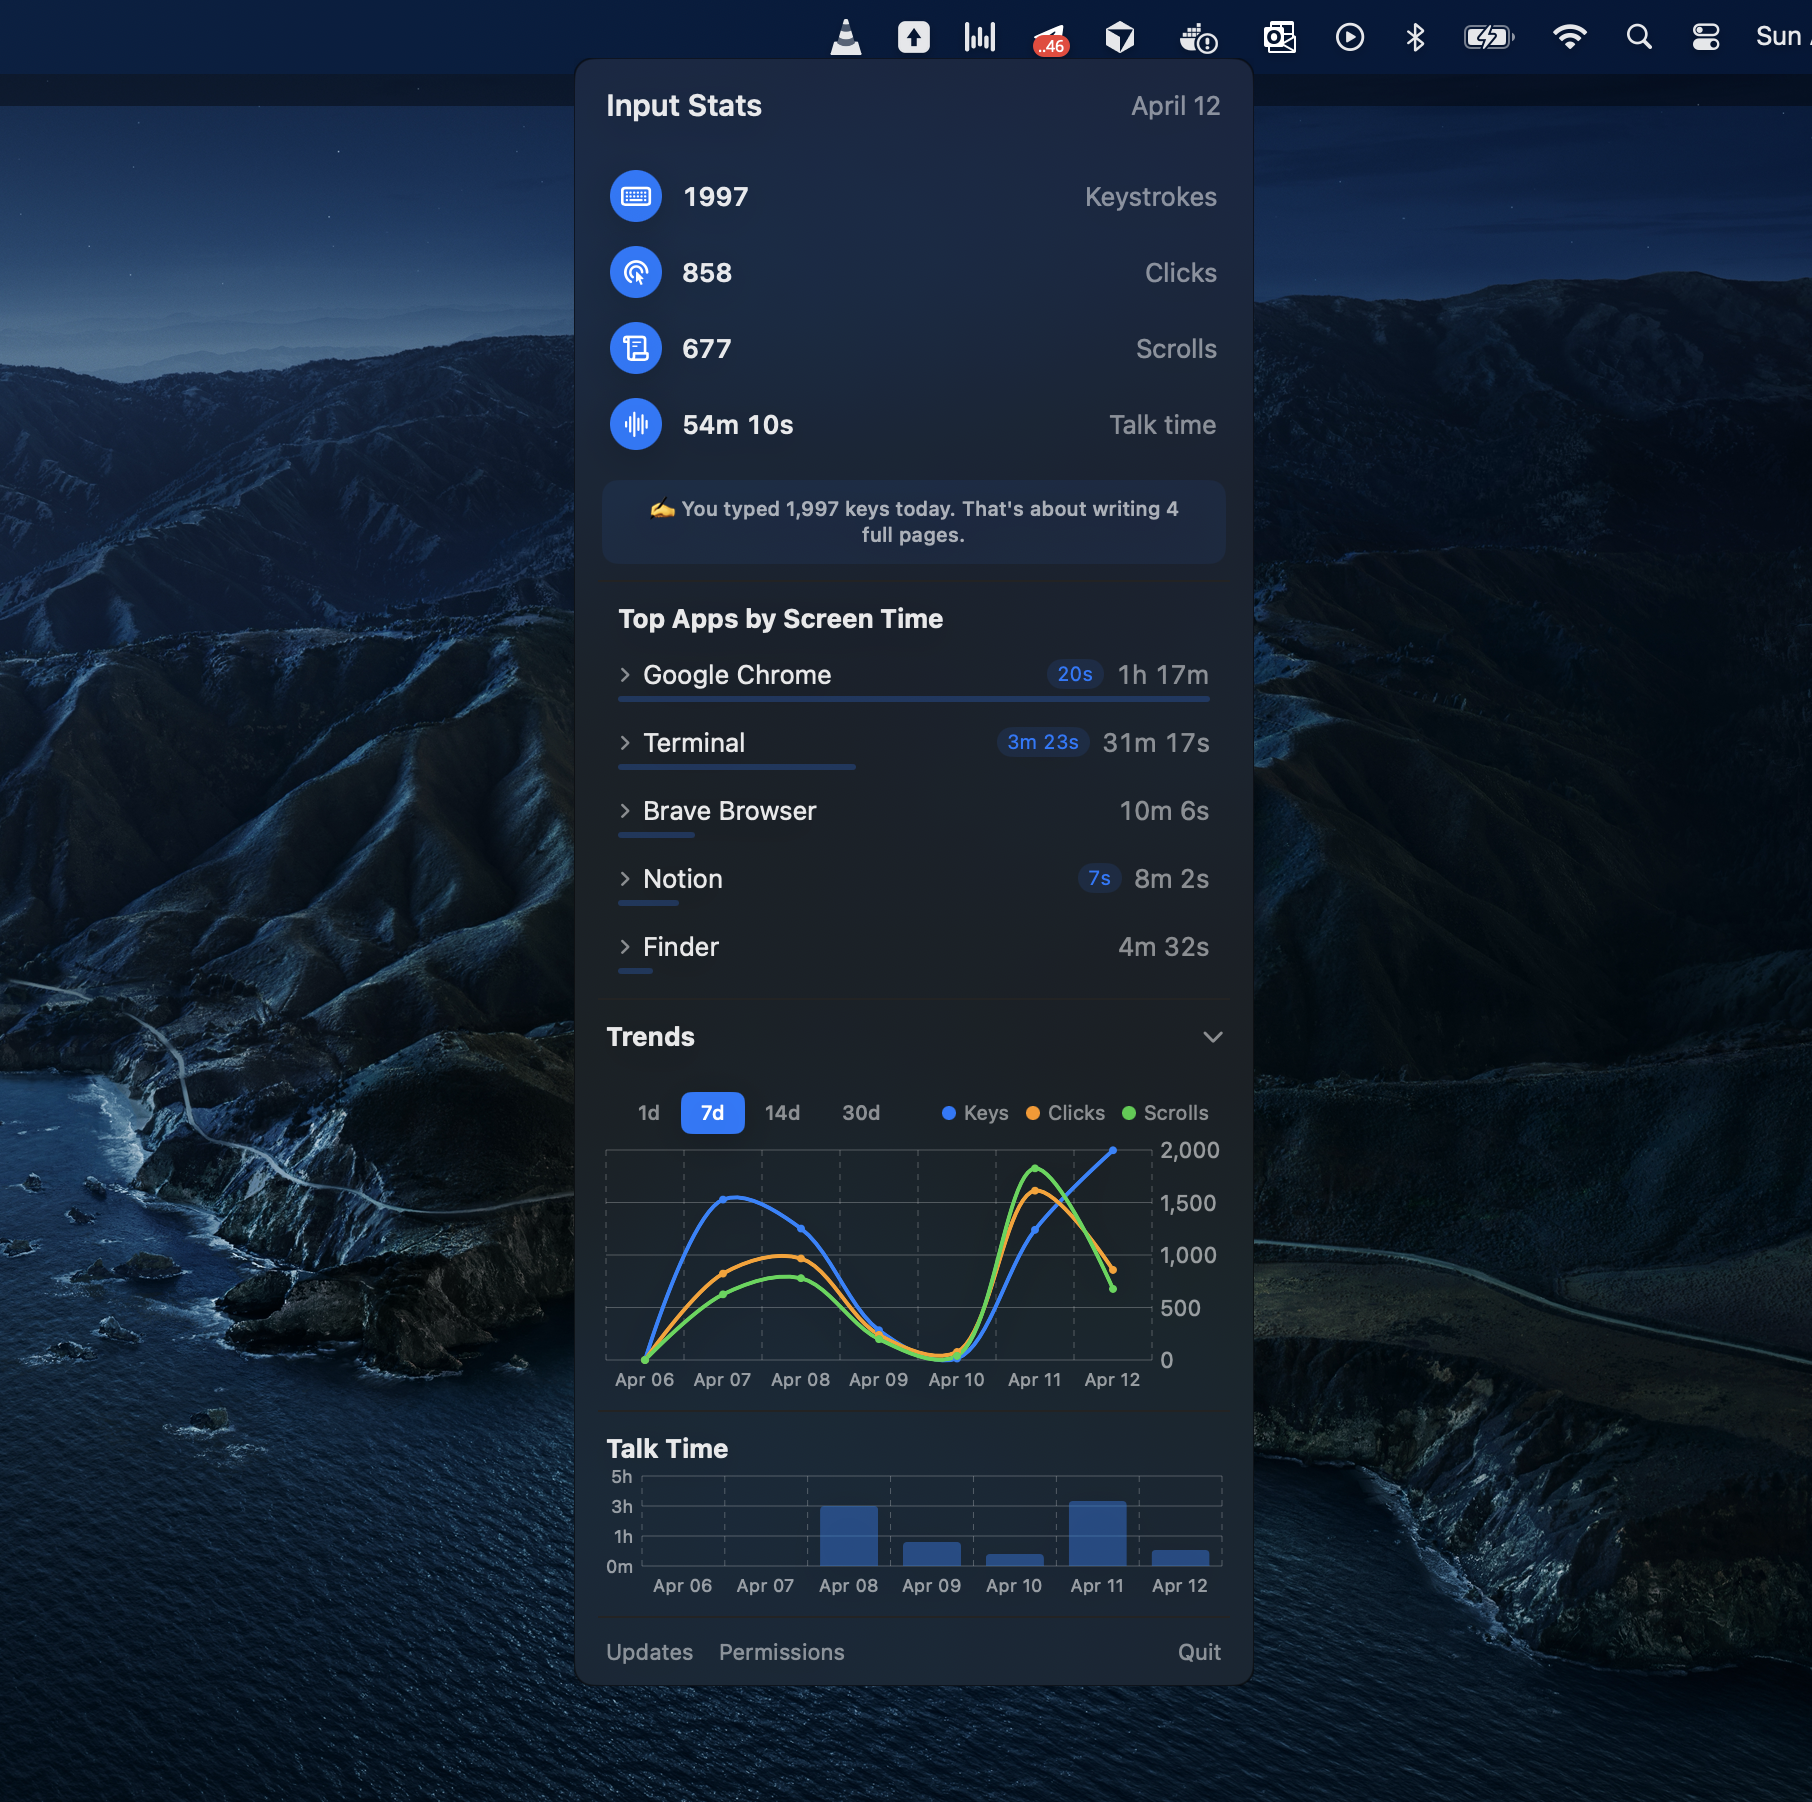Click the talk time waveform icon
1812x1802 pixels.
pos(636,424)
